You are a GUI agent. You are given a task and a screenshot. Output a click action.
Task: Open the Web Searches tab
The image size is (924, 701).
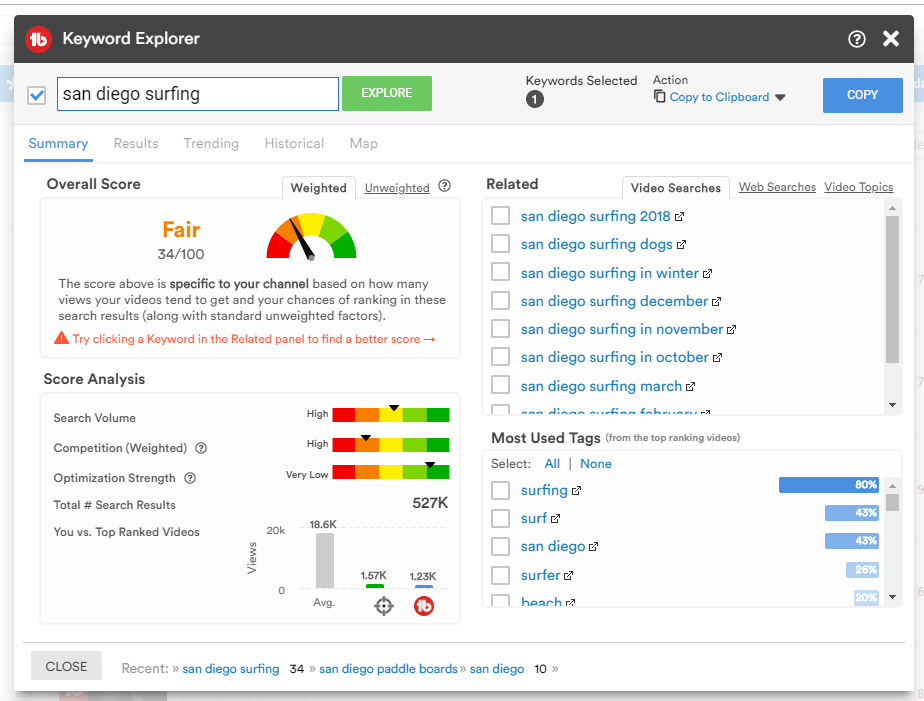[x=777, y=187]
